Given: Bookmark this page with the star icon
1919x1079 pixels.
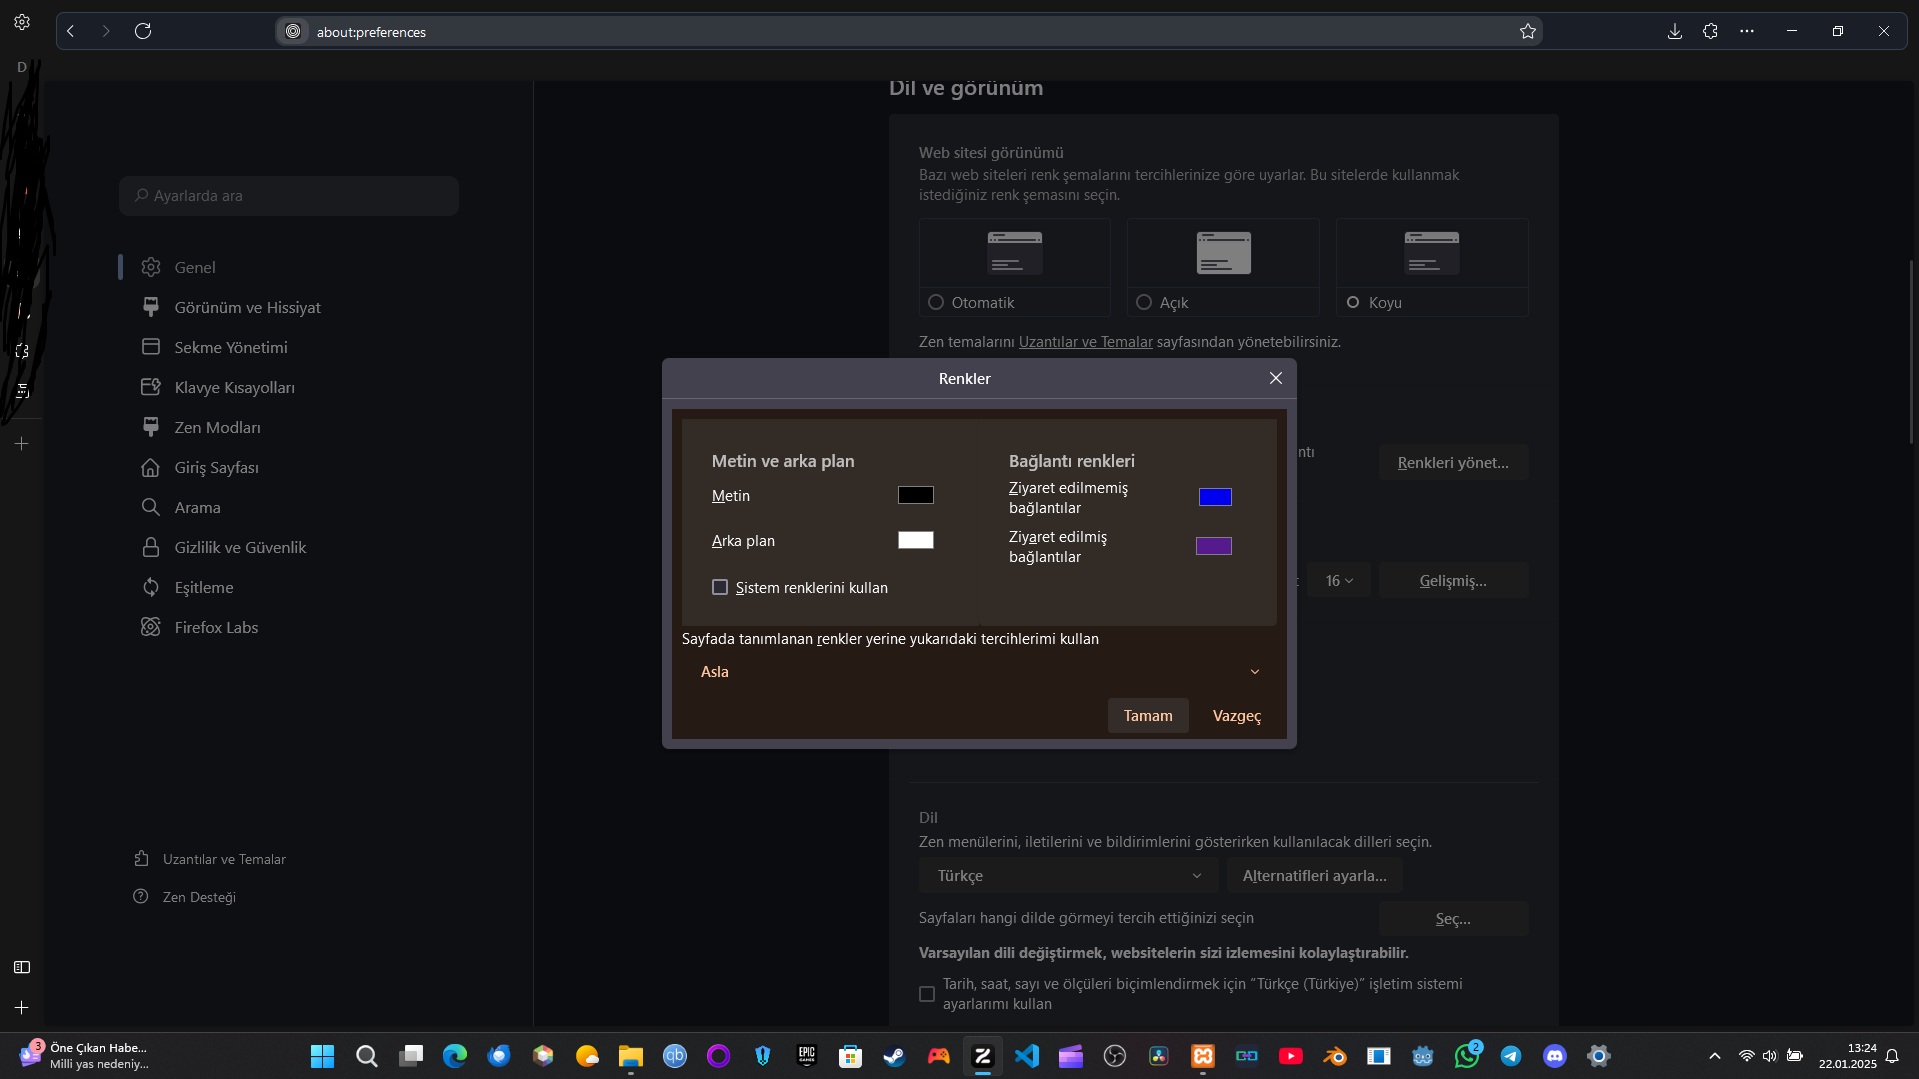Looking at the screenshot, I should [1527, 31].
